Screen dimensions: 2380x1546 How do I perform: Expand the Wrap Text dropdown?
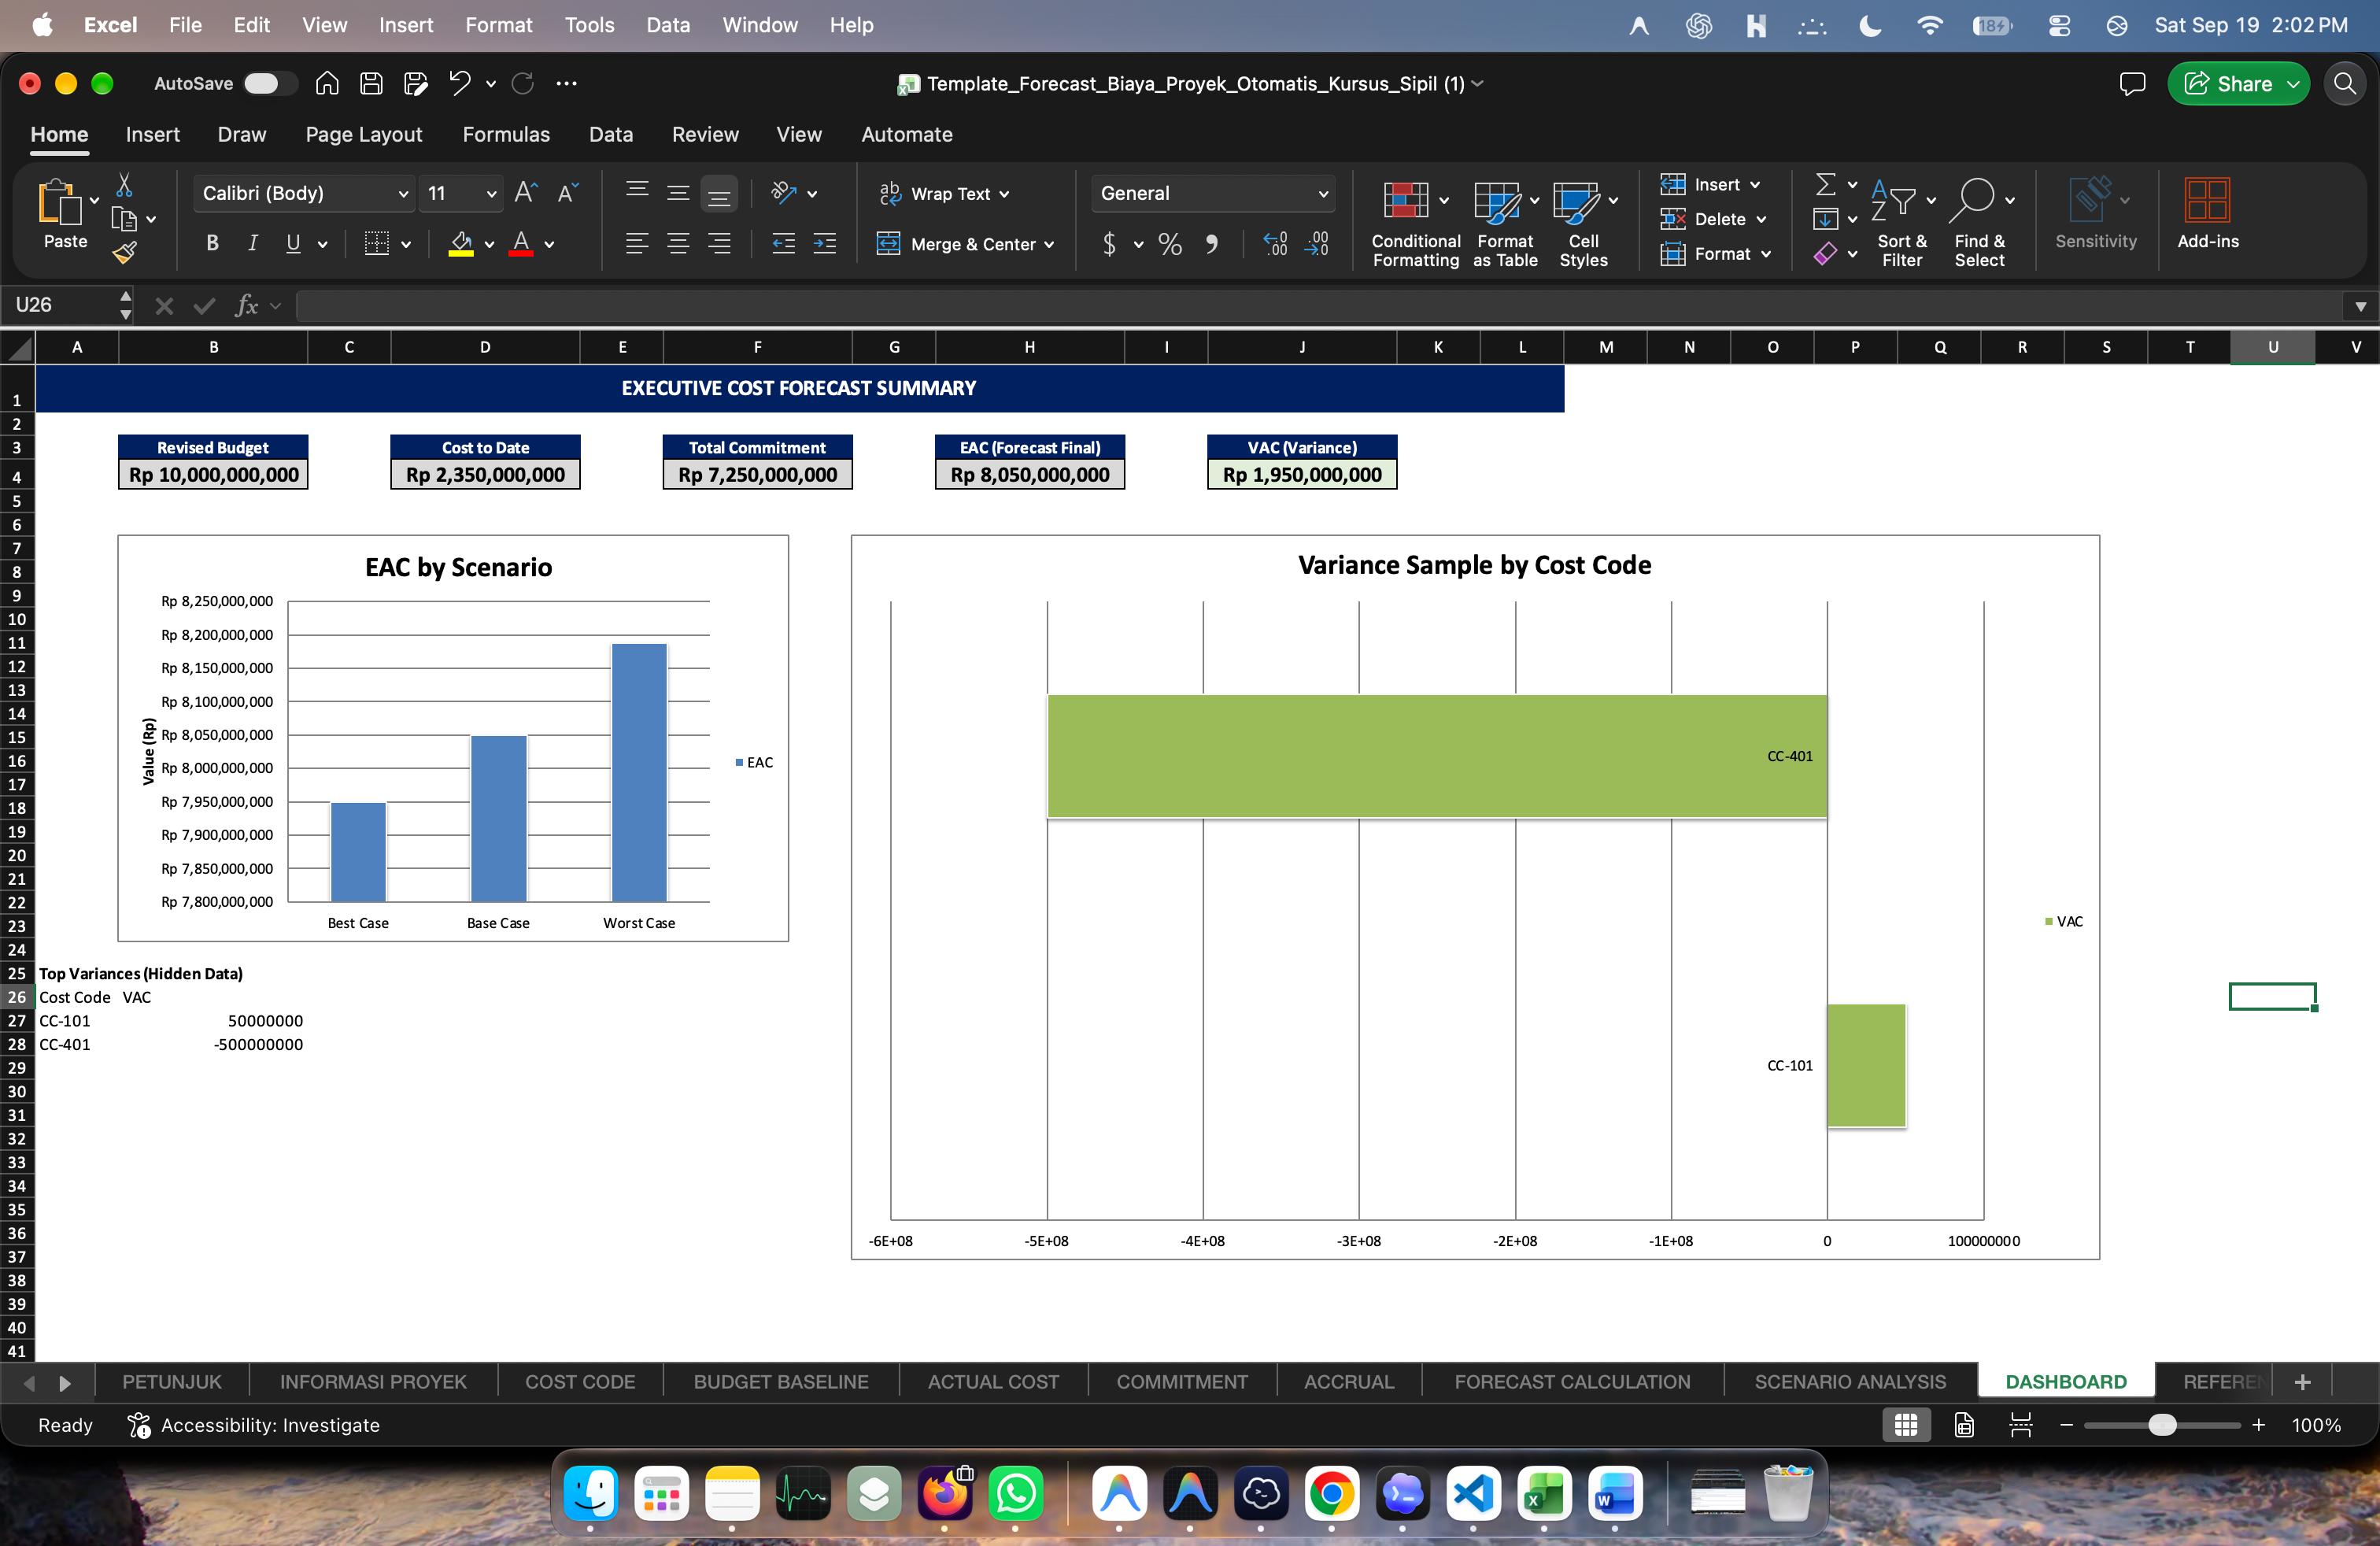click(1004, 195)
